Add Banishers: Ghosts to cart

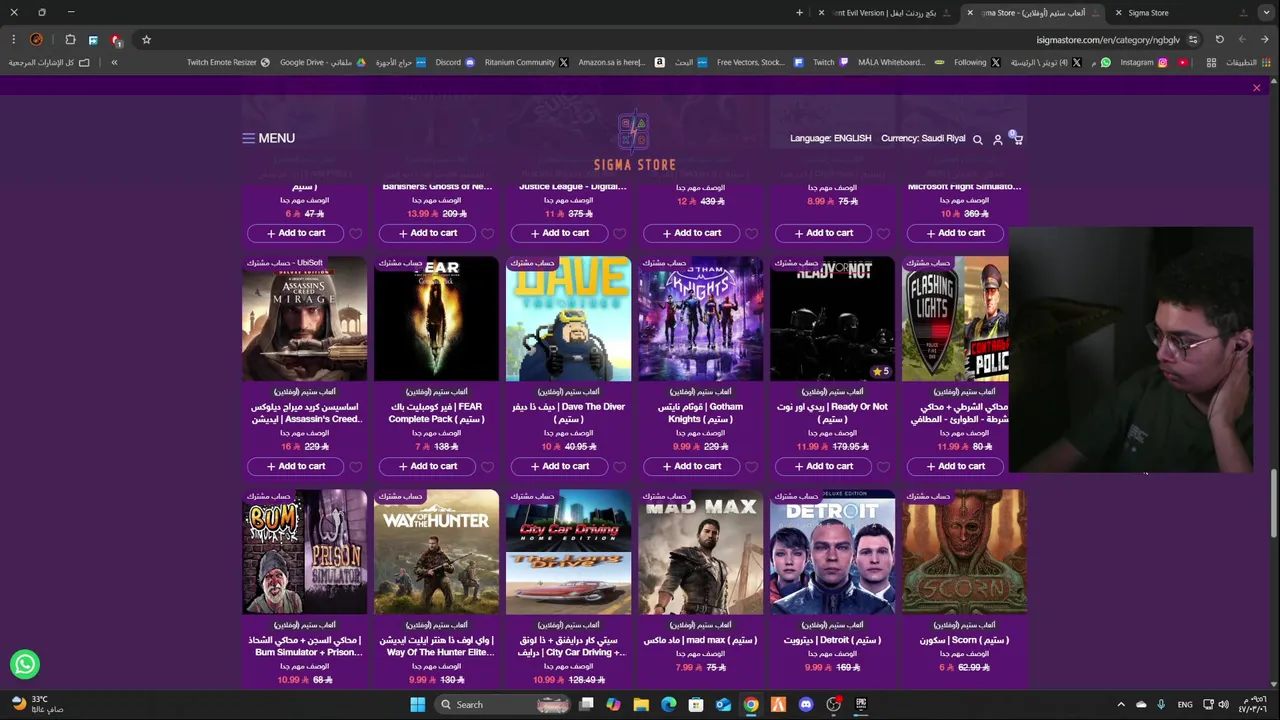pyautogui.click(x=428, y=233)
